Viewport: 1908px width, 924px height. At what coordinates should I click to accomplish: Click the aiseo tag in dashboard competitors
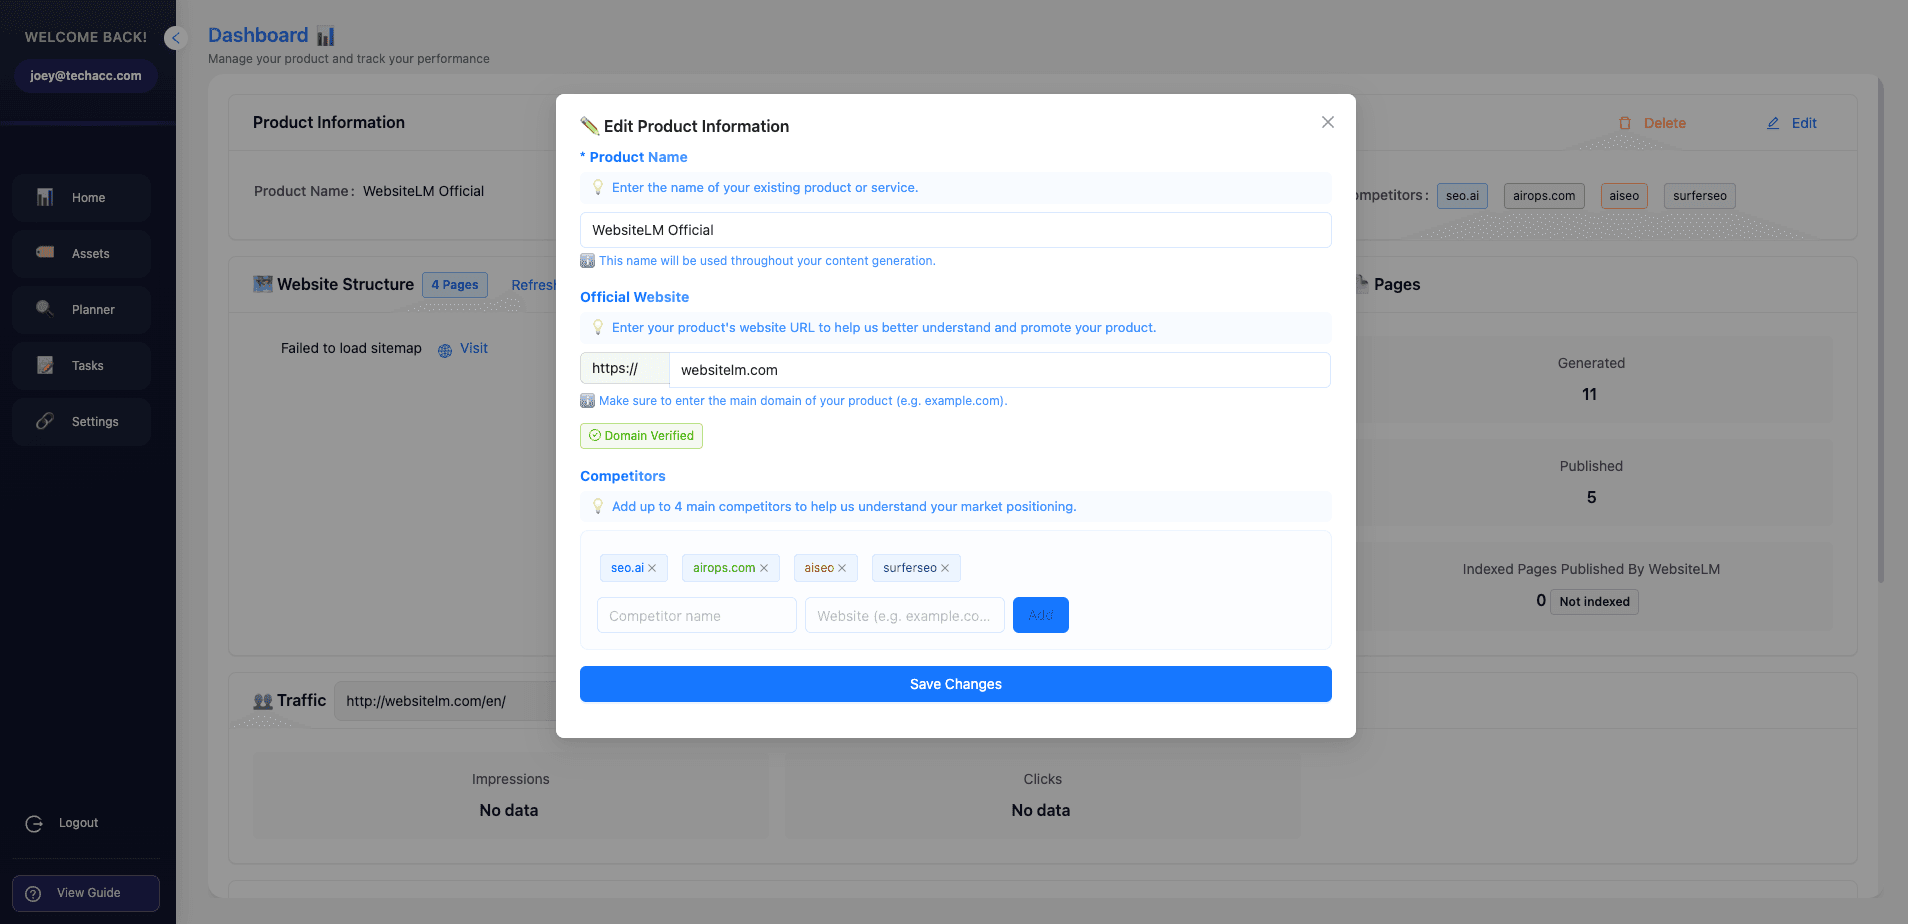point(1624,196)
